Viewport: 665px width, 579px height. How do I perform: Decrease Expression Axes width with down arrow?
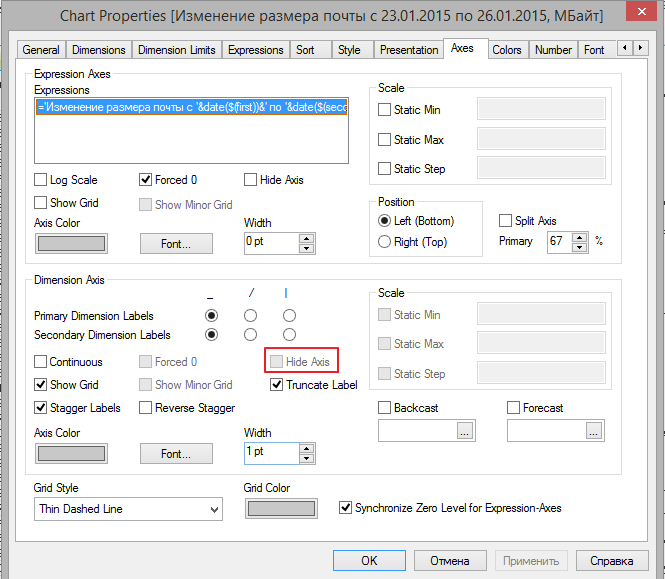pyautogui.click(x=306, y=248)
